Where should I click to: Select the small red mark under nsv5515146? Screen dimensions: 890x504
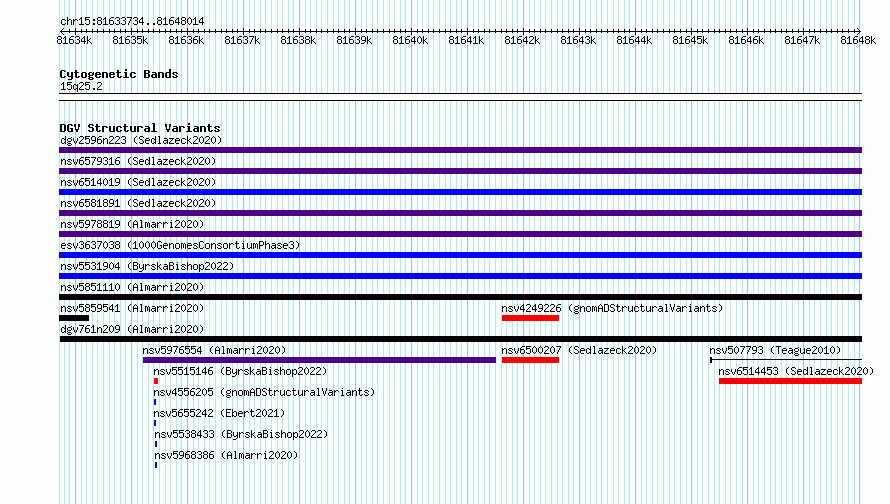point(156,381)
